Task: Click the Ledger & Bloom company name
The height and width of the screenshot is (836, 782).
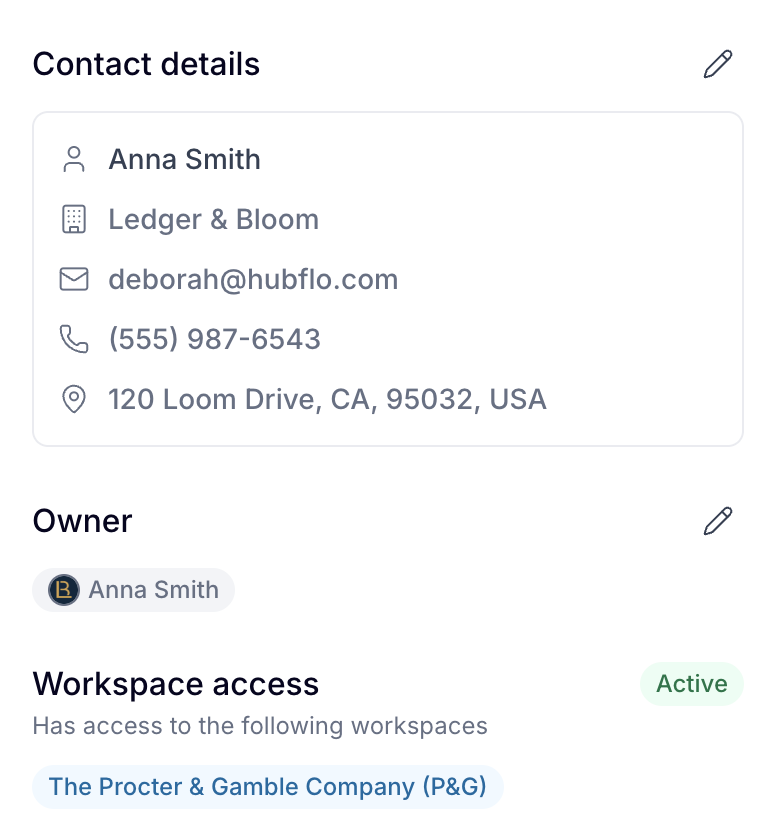Action: pyautogui.click(x=213, y=219)
